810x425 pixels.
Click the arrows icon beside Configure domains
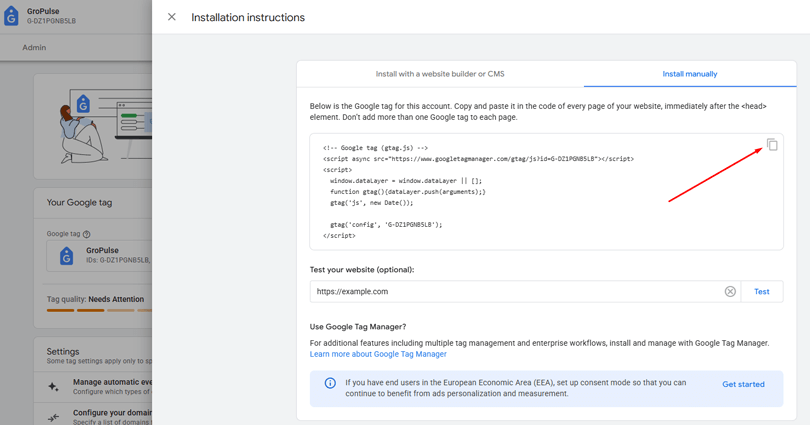tap(53, 417)
